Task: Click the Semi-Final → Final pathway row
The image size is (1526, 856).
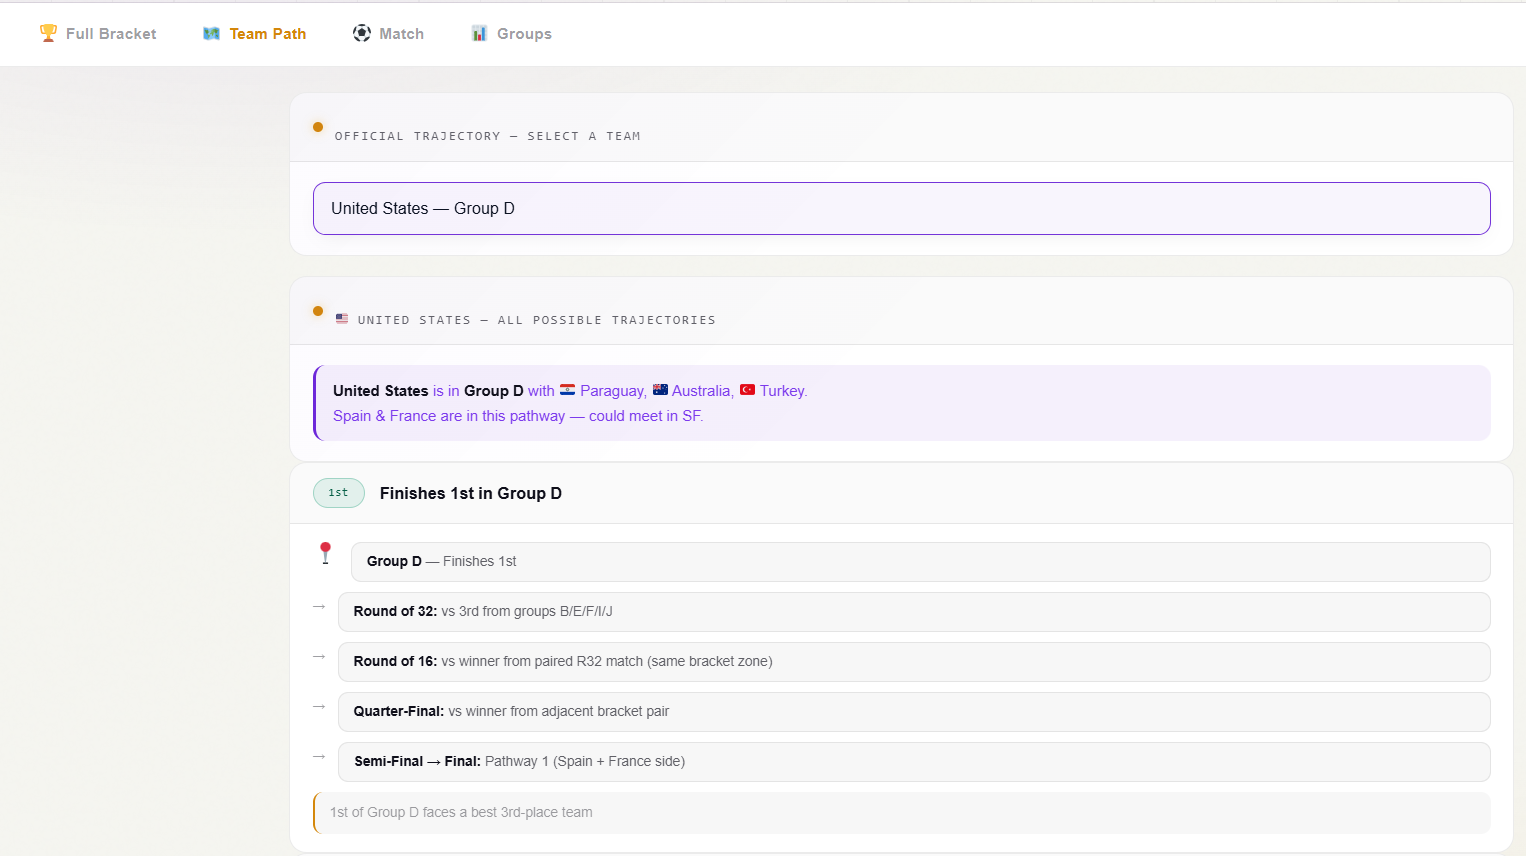Action: point(913,761)
